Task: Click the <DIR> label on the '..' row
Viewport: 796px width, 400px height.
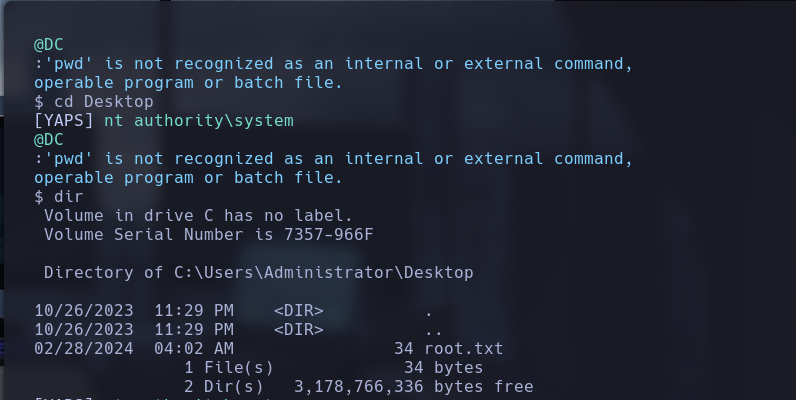Action: click(298, 330)
